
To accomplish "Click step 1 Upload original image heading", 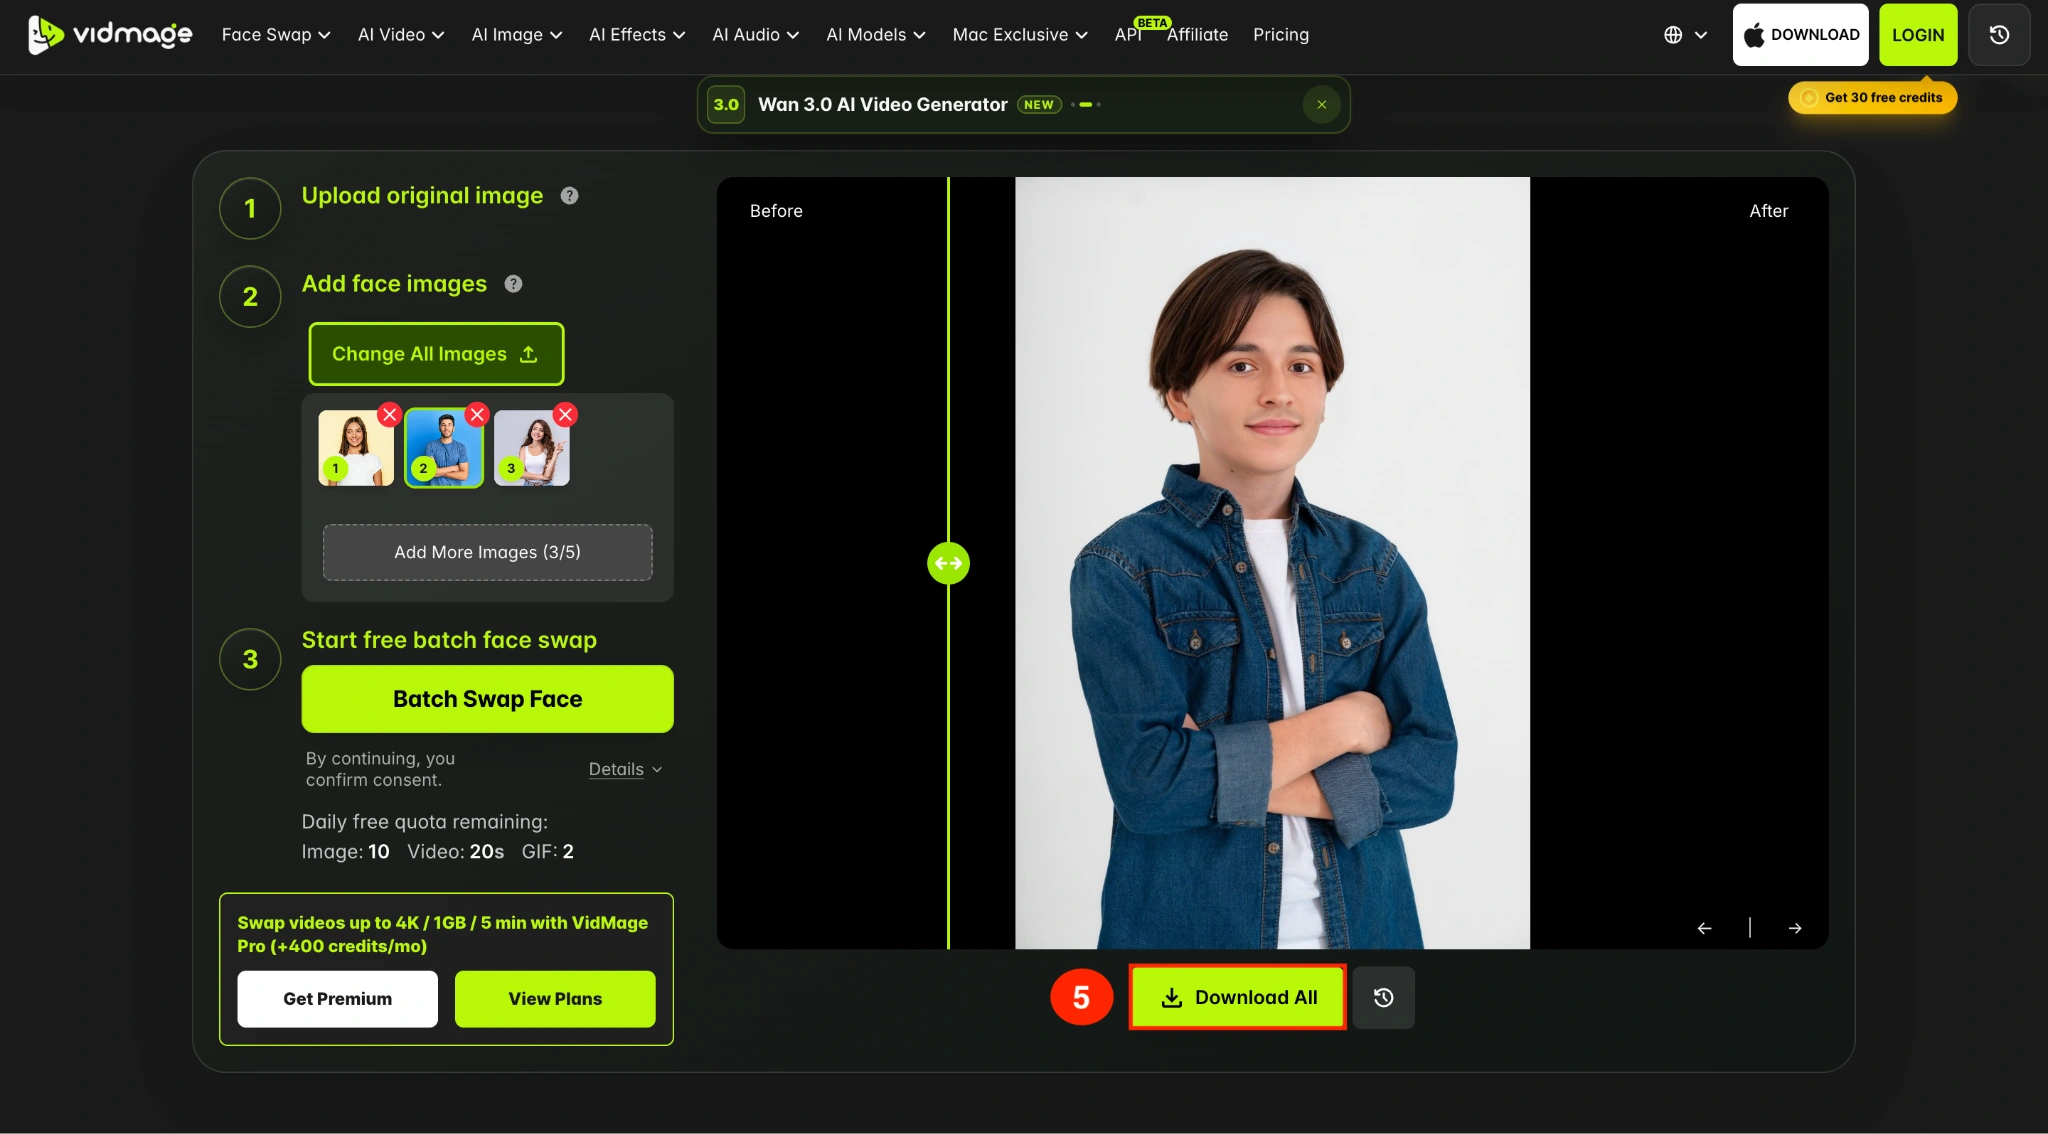I will tap(422, 196).
